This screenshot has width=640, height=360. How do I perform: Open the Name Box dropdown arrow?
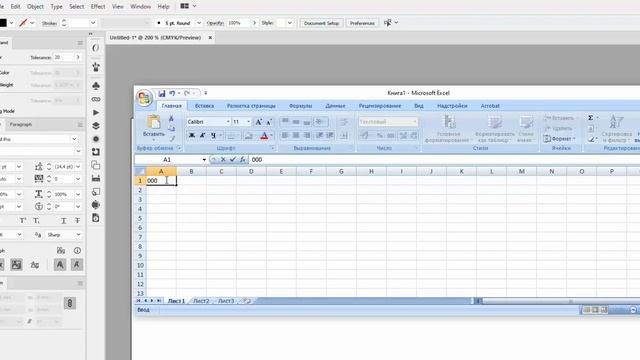click(204, 160)
